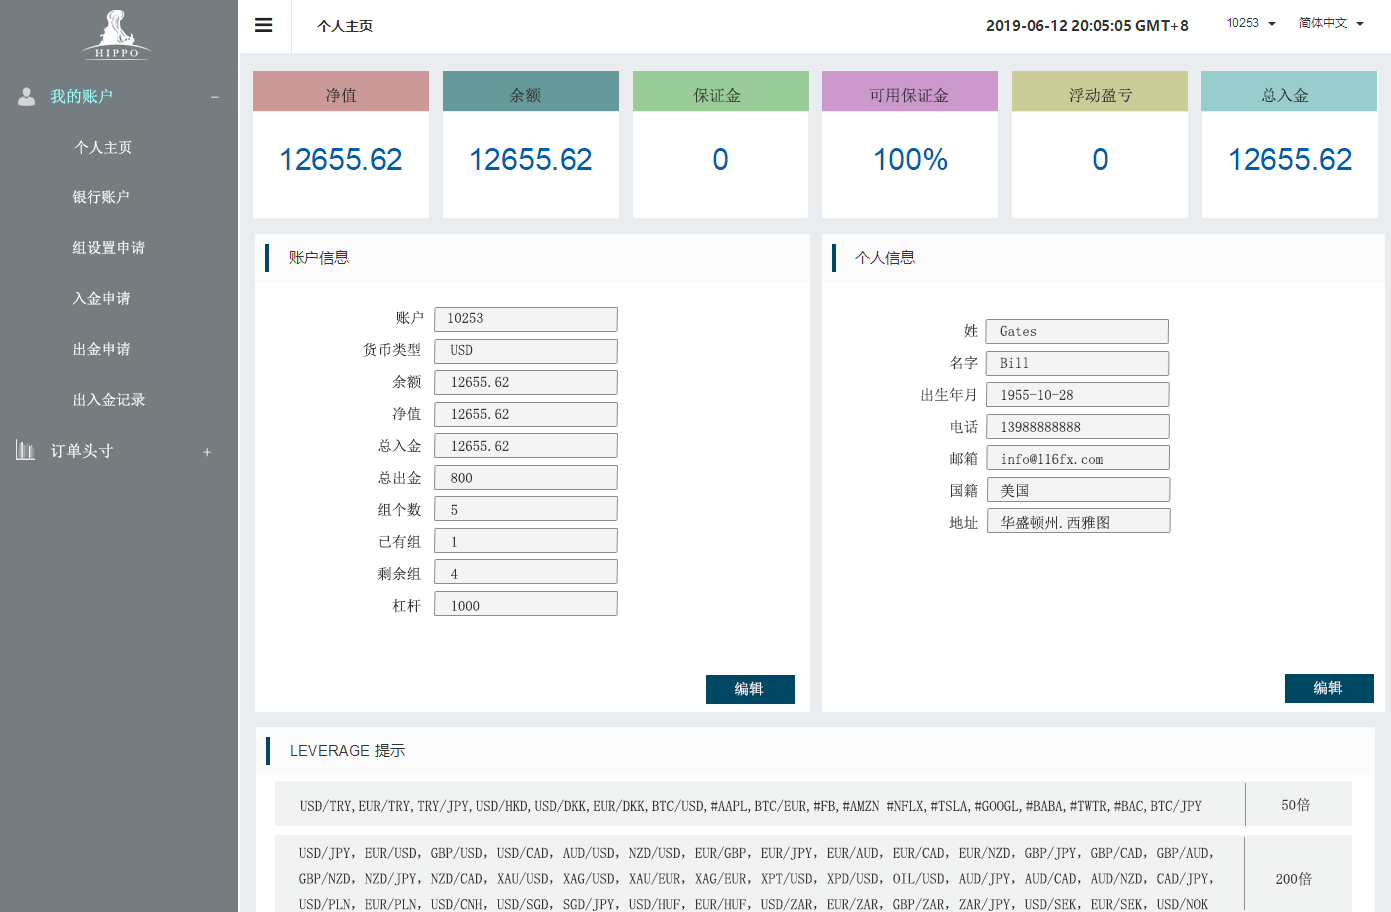1391x912 pixels.
Task: Click the 电话 field in 个人信息
Action: (x=1077, y=427)
